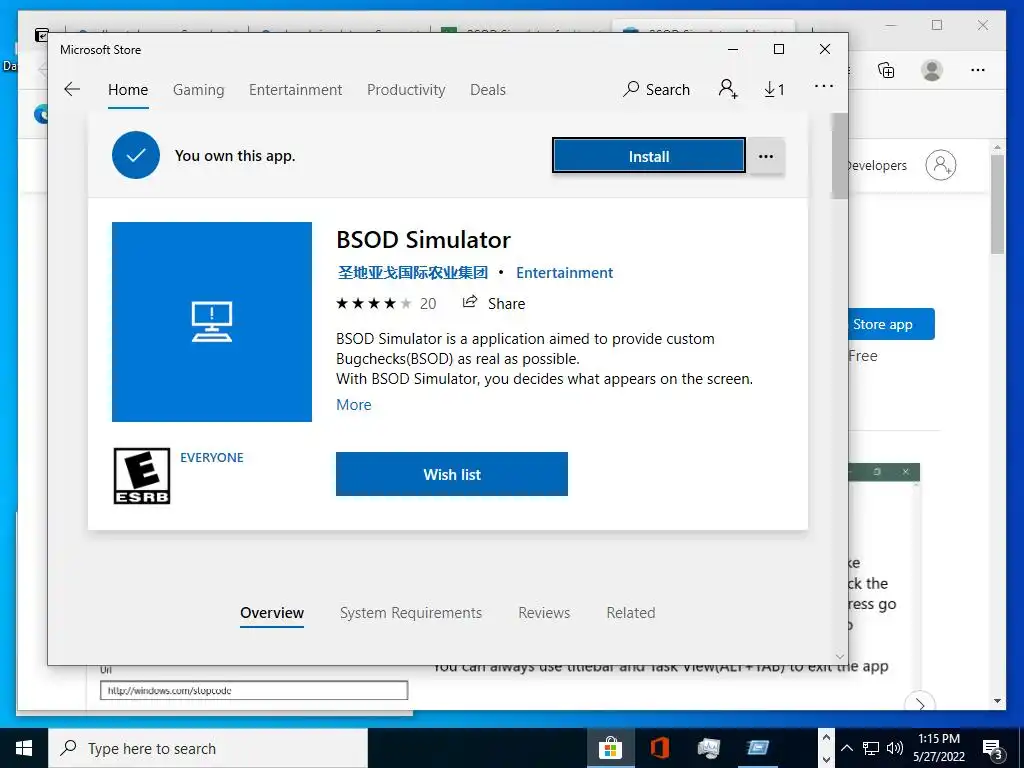Open the publisher 圣地亚戈国际农业集团 link
The image size is (1024, 768).
(413, 273)
